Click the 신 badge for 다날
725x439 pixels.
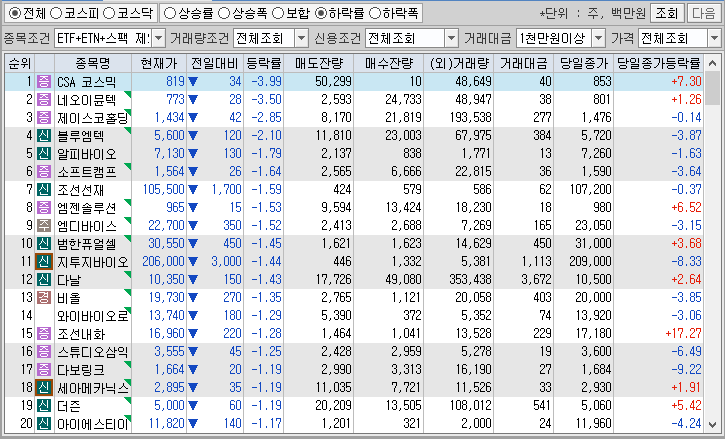point(44,280)
